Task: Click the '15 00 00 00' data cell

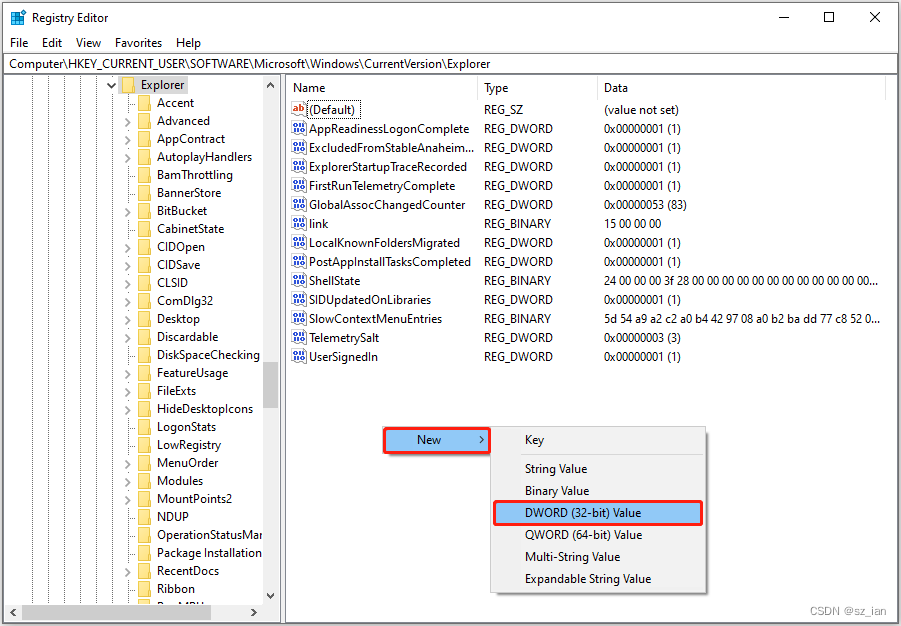Action: [633, 224]
